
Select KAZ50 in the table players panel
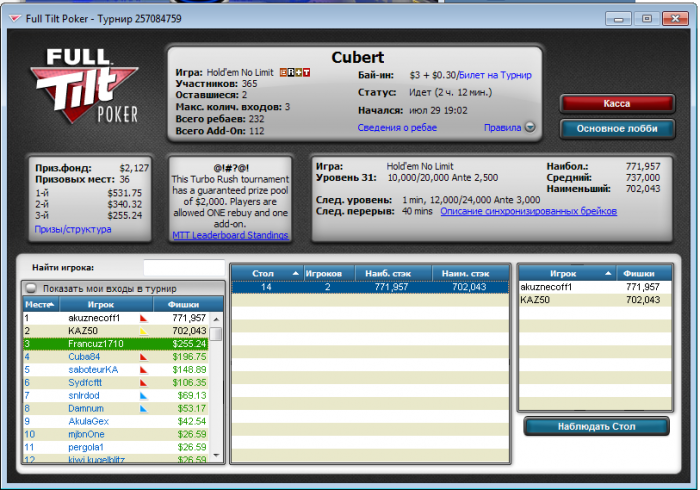pyautogui.click(x=595, y=300)
